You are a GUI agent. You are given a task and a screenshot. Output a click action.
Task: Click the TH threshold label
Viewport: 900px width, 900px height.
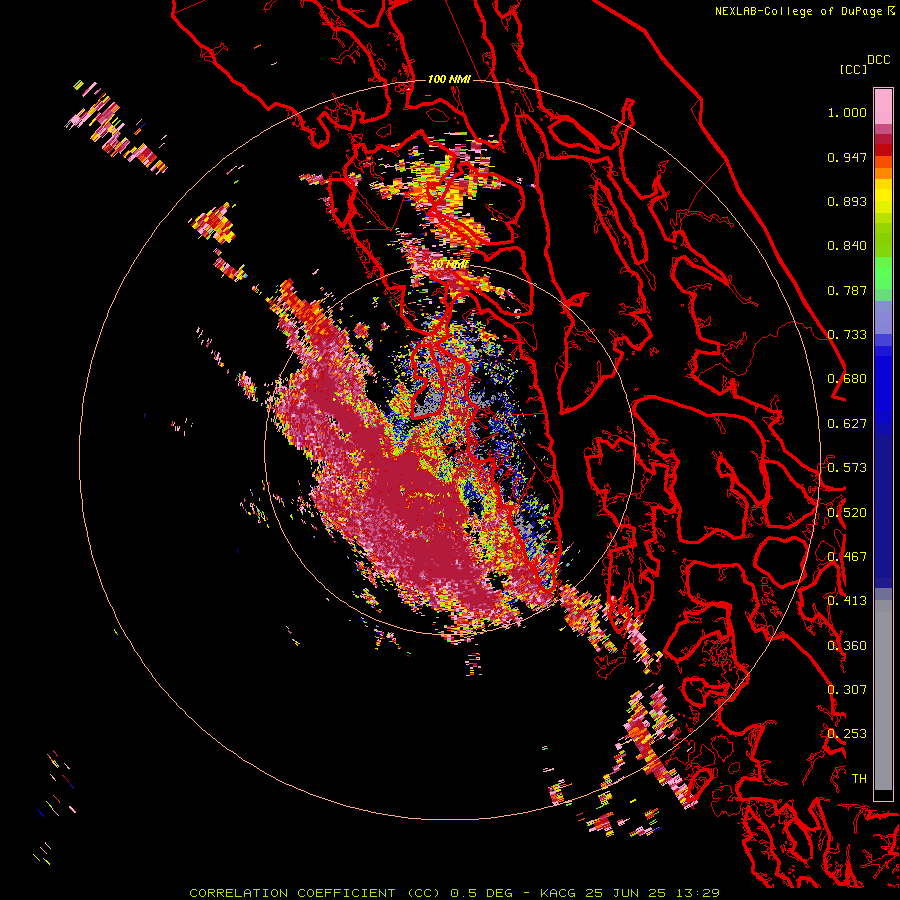pos(859,779)
